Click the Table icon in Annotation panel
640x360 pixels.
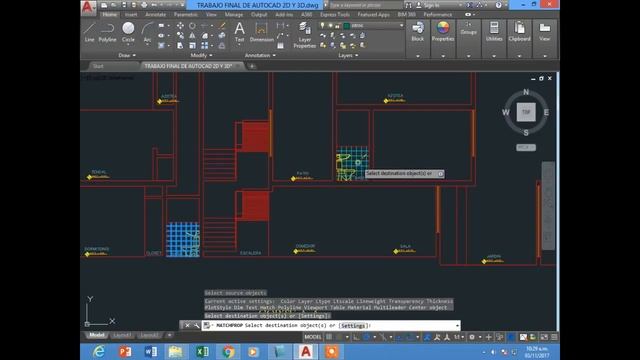point(280,46)
